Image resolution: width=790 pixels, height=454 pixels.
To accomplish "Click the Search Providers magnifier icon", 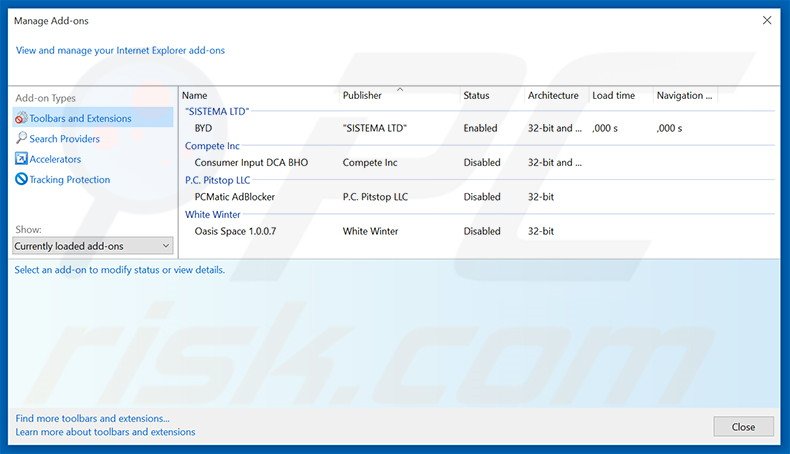I will tap(21, 138).
